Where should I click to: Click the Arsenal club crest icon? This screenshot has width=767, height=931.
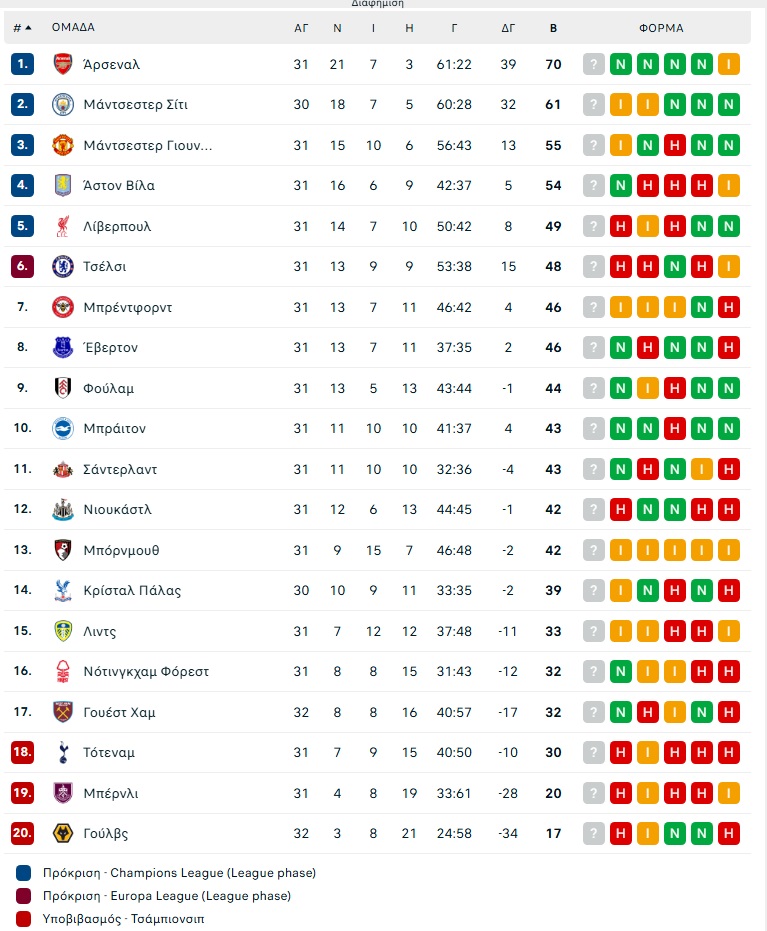point(63,64)
